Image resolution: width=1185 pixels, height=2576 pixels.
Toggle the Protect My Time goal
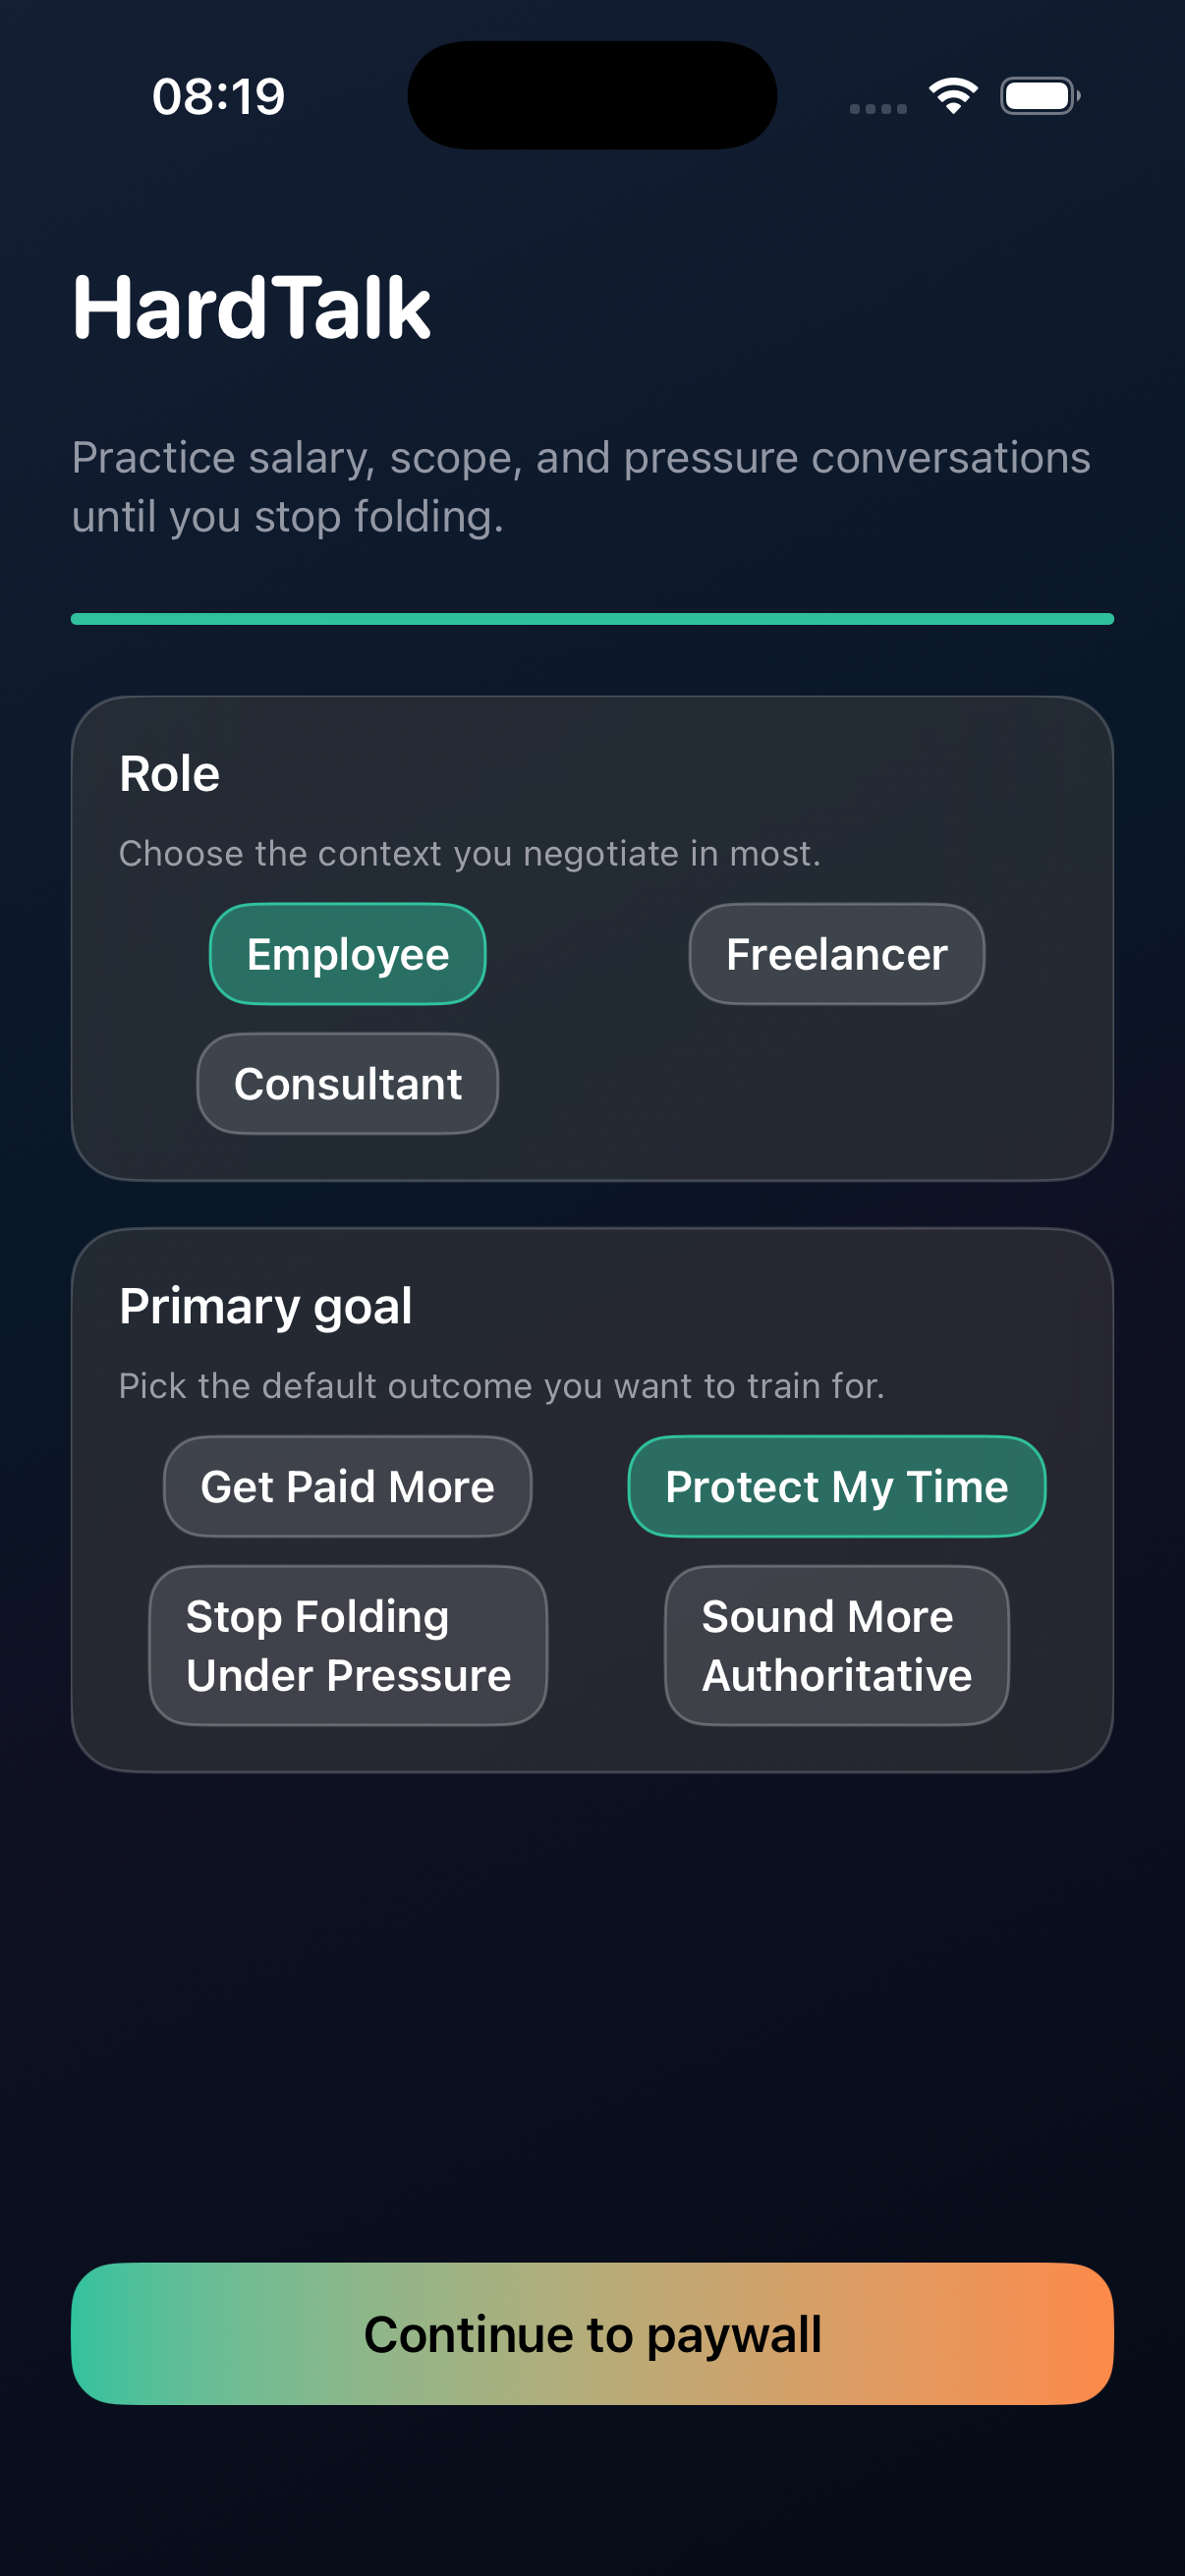pos(836,1486)
